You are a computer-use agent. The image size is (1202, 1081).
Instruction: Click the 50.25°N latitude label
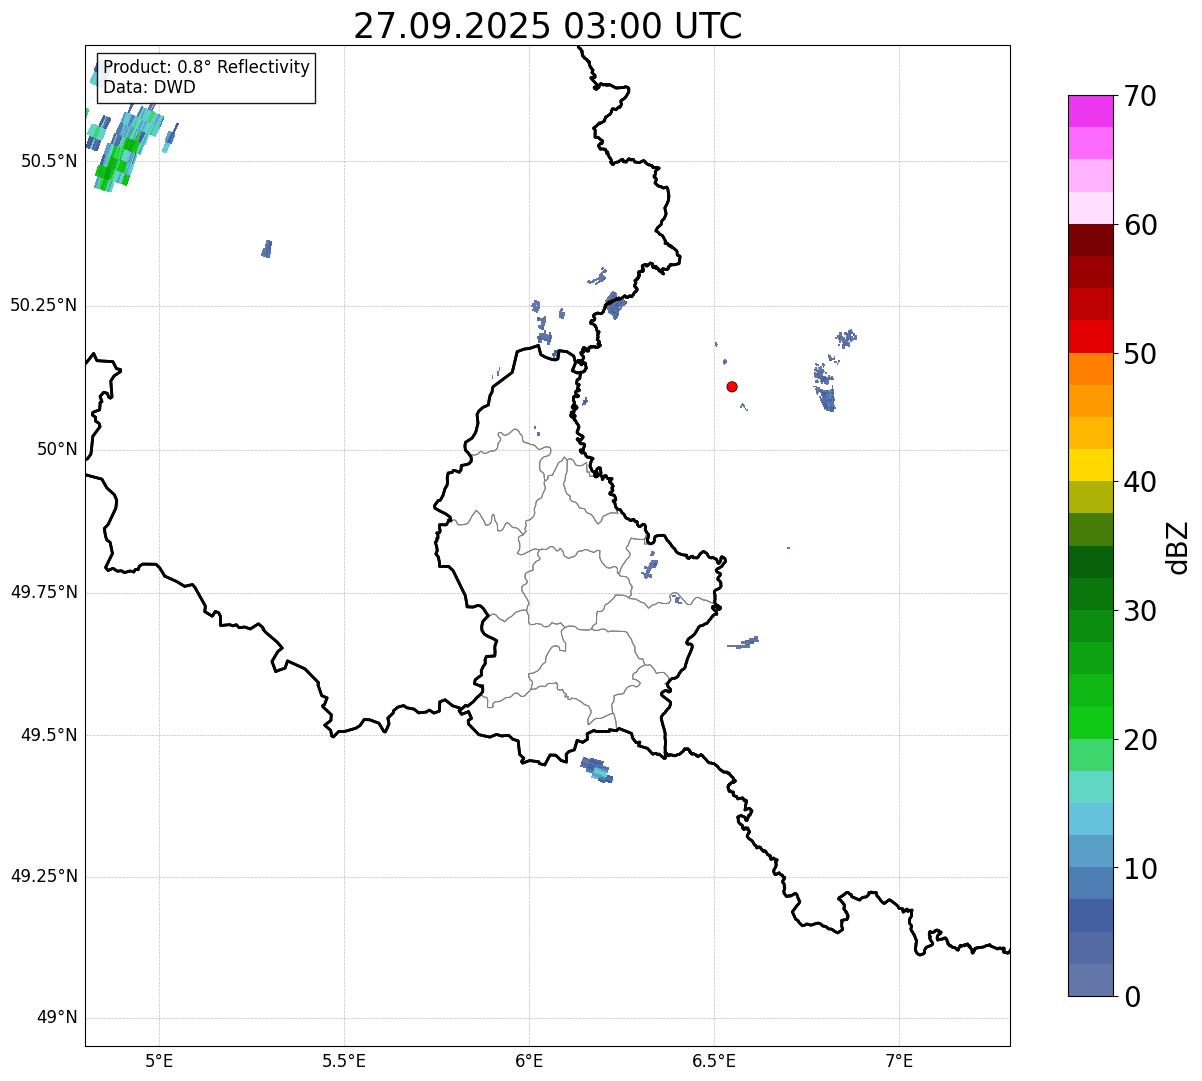44,305
